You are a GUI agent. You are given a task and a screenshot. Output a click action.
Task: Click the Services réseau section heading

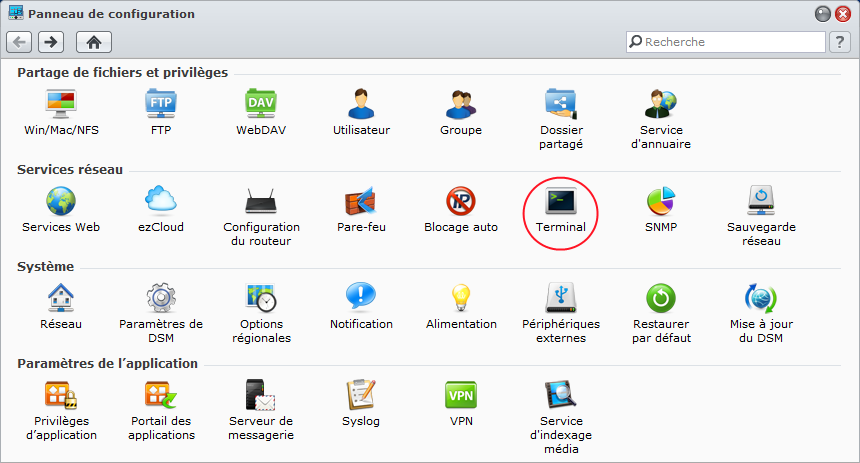pyautogui.click(x=70, y=170)
